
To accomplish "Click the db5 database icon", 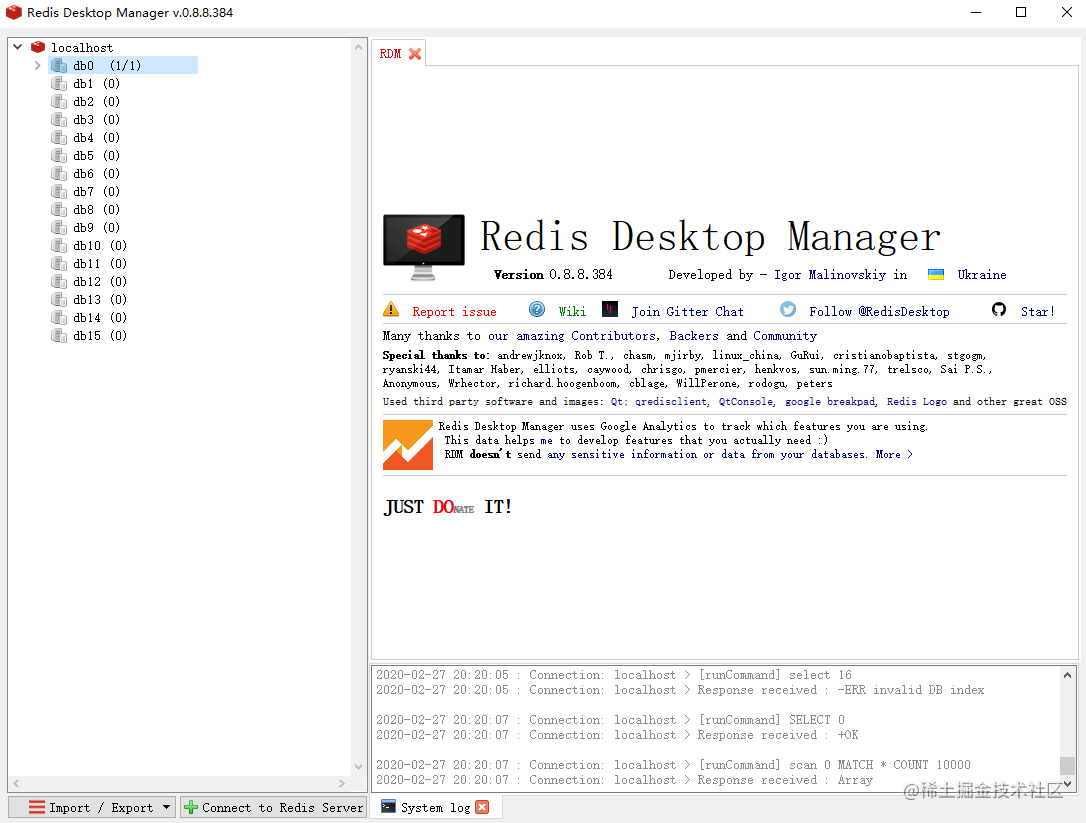I will (x=60, y=155).
